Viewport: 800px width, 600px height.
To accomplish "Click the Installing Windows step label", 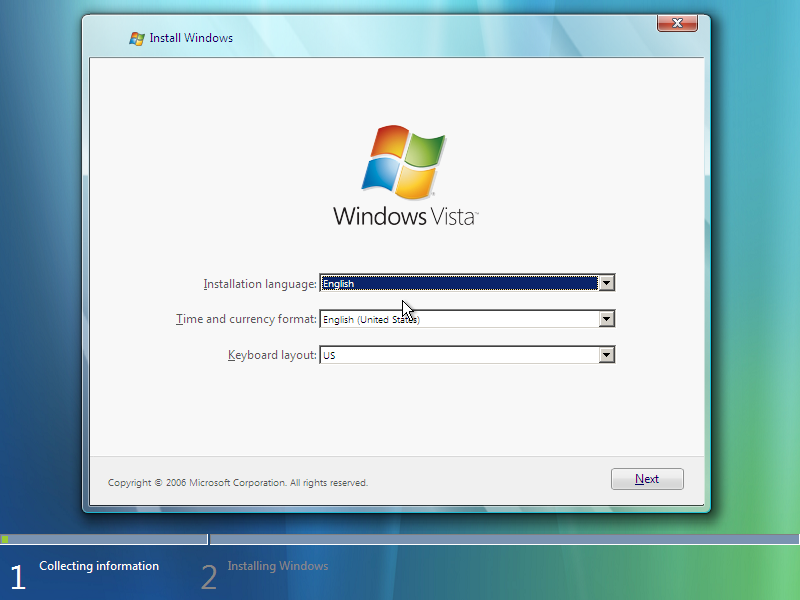I will point(278,565).
